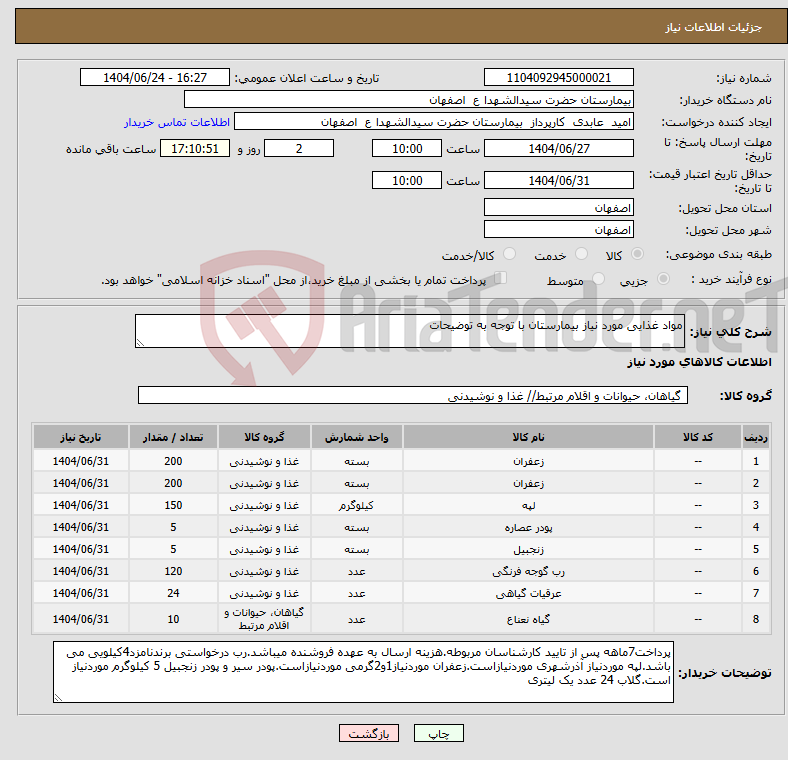Click the resize handle of شرح کلی نیاز box
This screenshot has height=760, width=788.
click(140, 343)
